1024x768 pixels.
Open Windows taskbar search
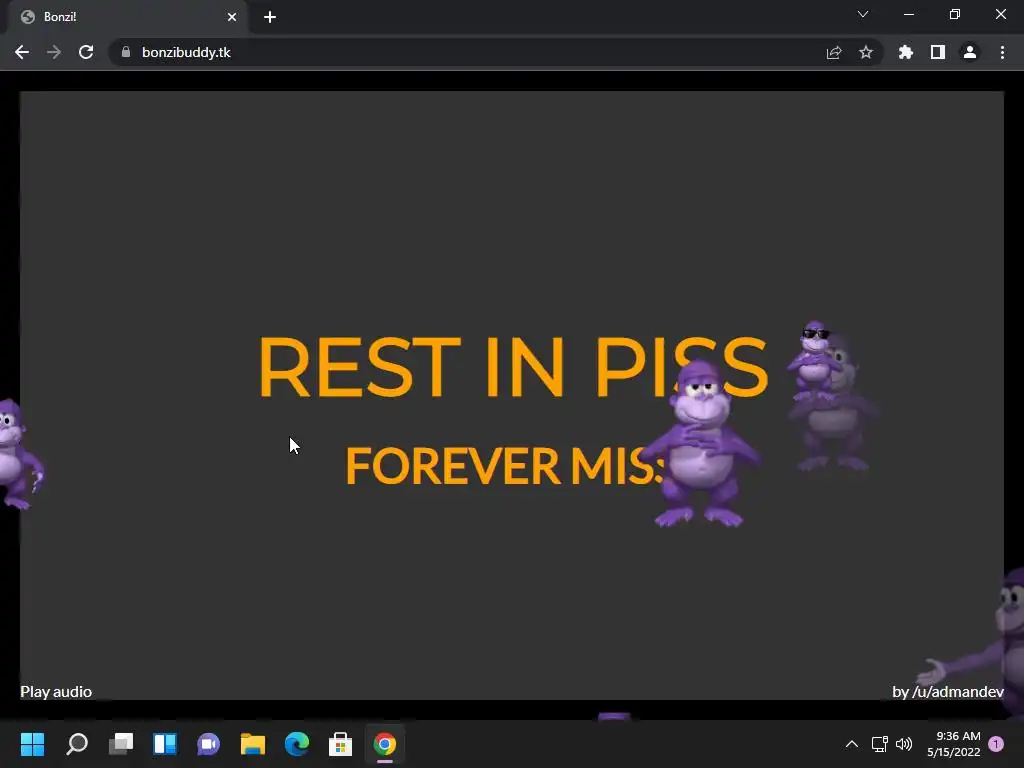[x=76, y=744]
